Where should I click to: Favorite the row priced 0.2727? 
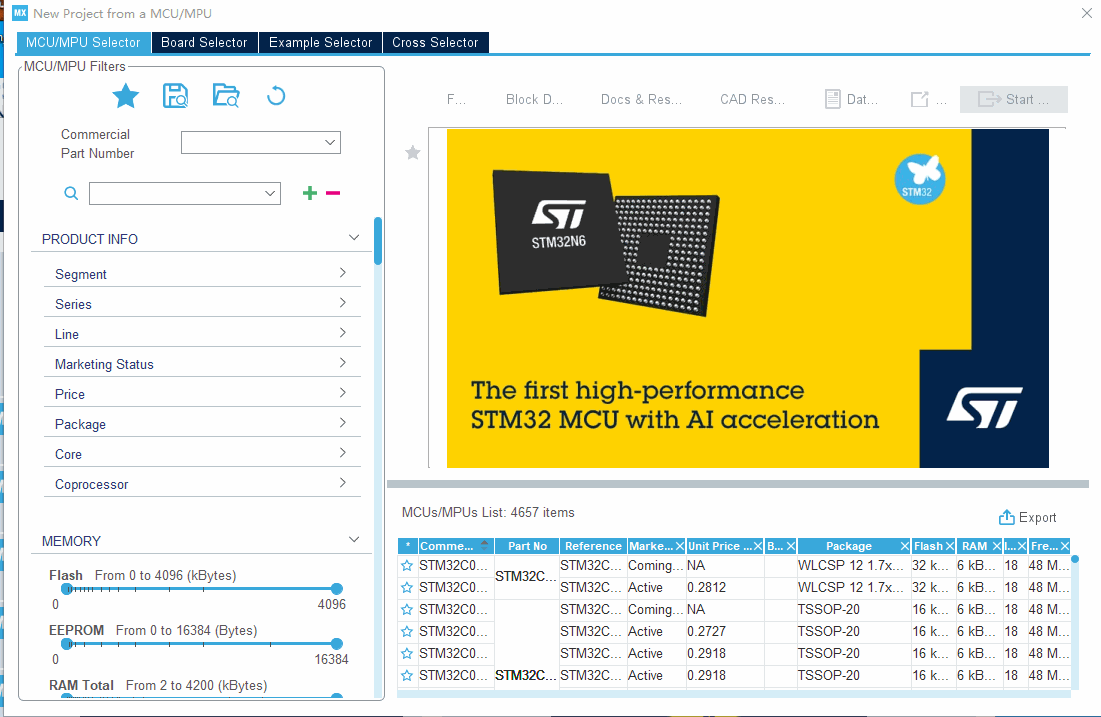(407, 631)
